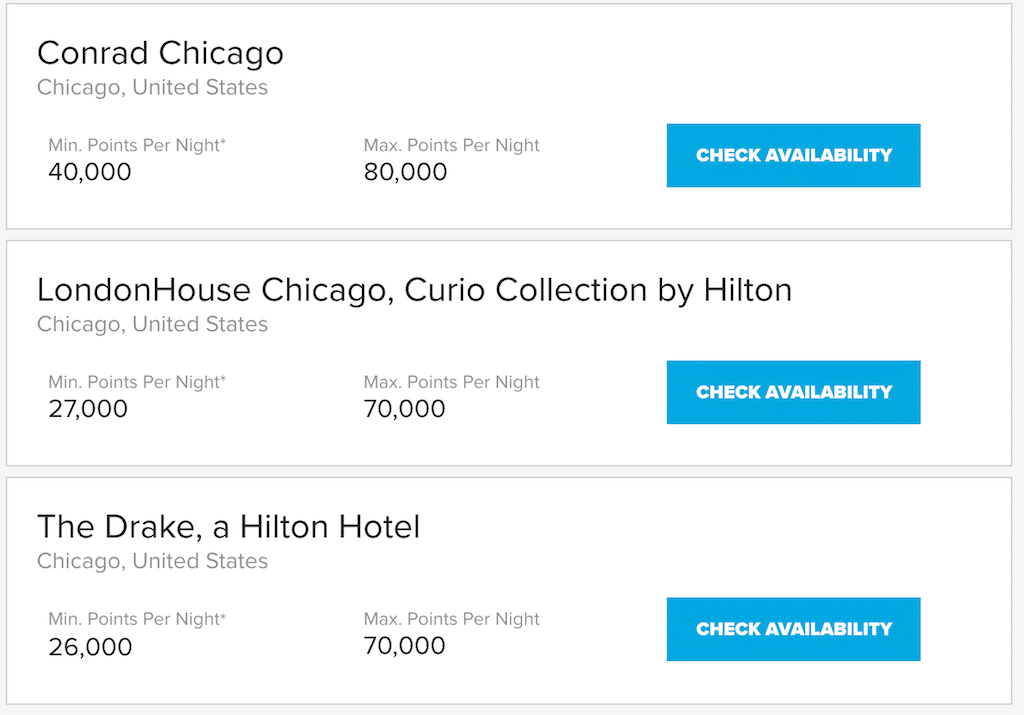Click the location text under LondonHouse Chicago
The image size is (1024, 715).
coord(152,324)
